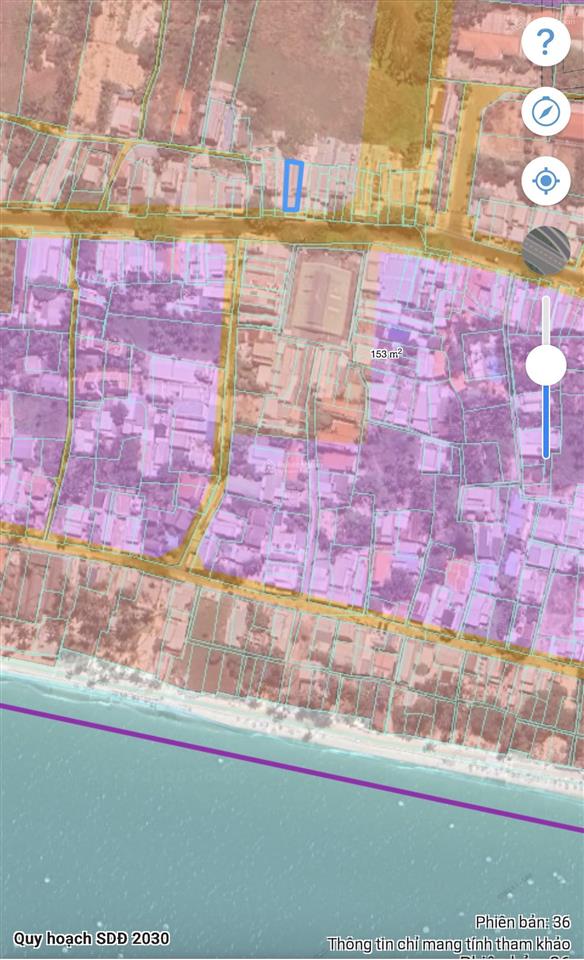Click the purple boundary line over sea
The height and width of the screenshot is (960, 584).
tap(292, 768)
